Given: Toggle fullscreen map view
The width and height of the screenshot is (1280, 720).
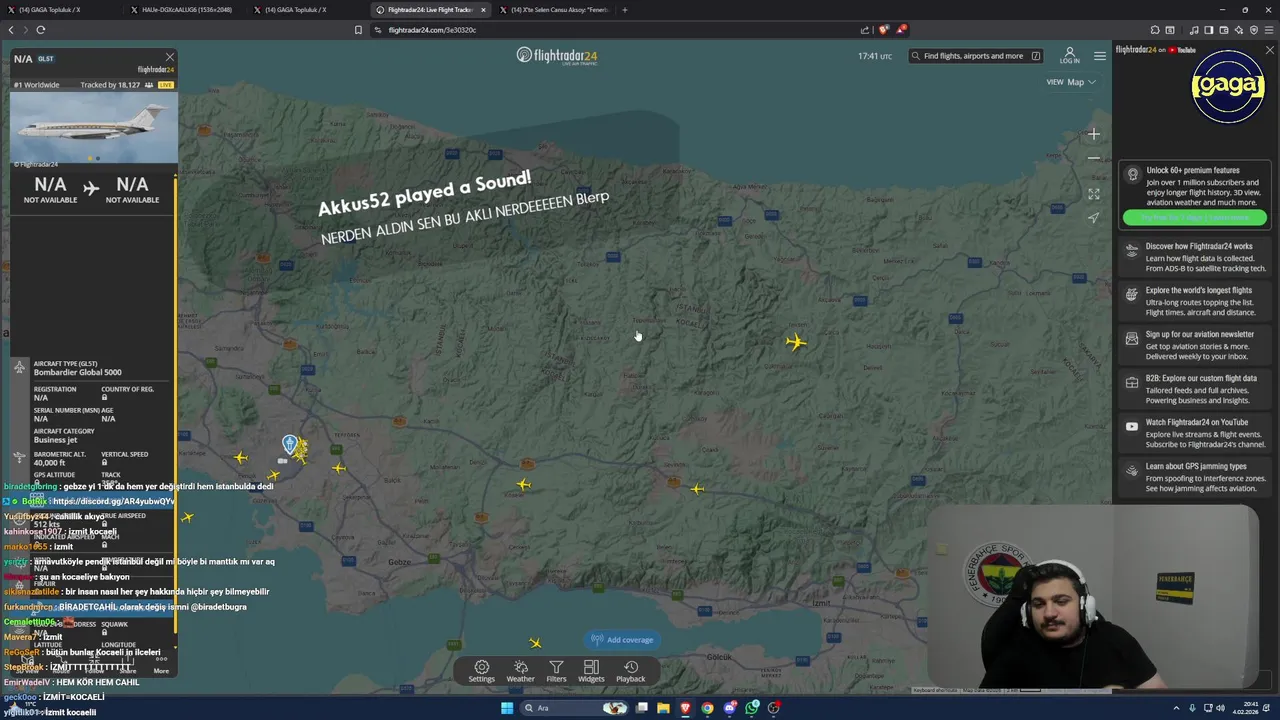Looking at the screenshot, I should coord(1094,194).
